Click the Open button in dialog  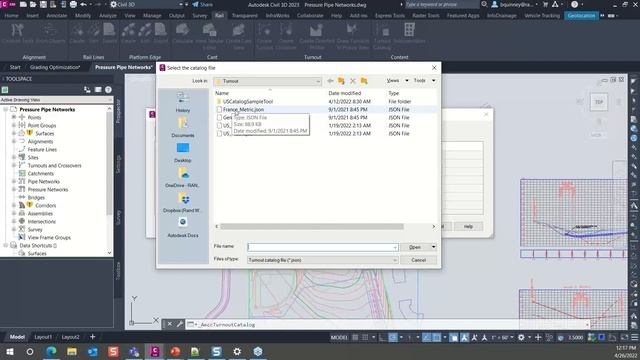pyautogui.click(x=415, y=247)
